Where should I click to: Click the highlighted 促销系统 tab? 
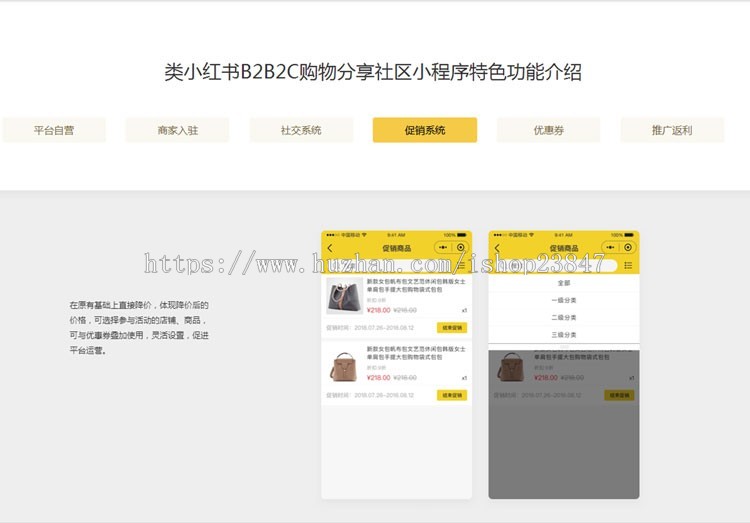tap(425, 130)
